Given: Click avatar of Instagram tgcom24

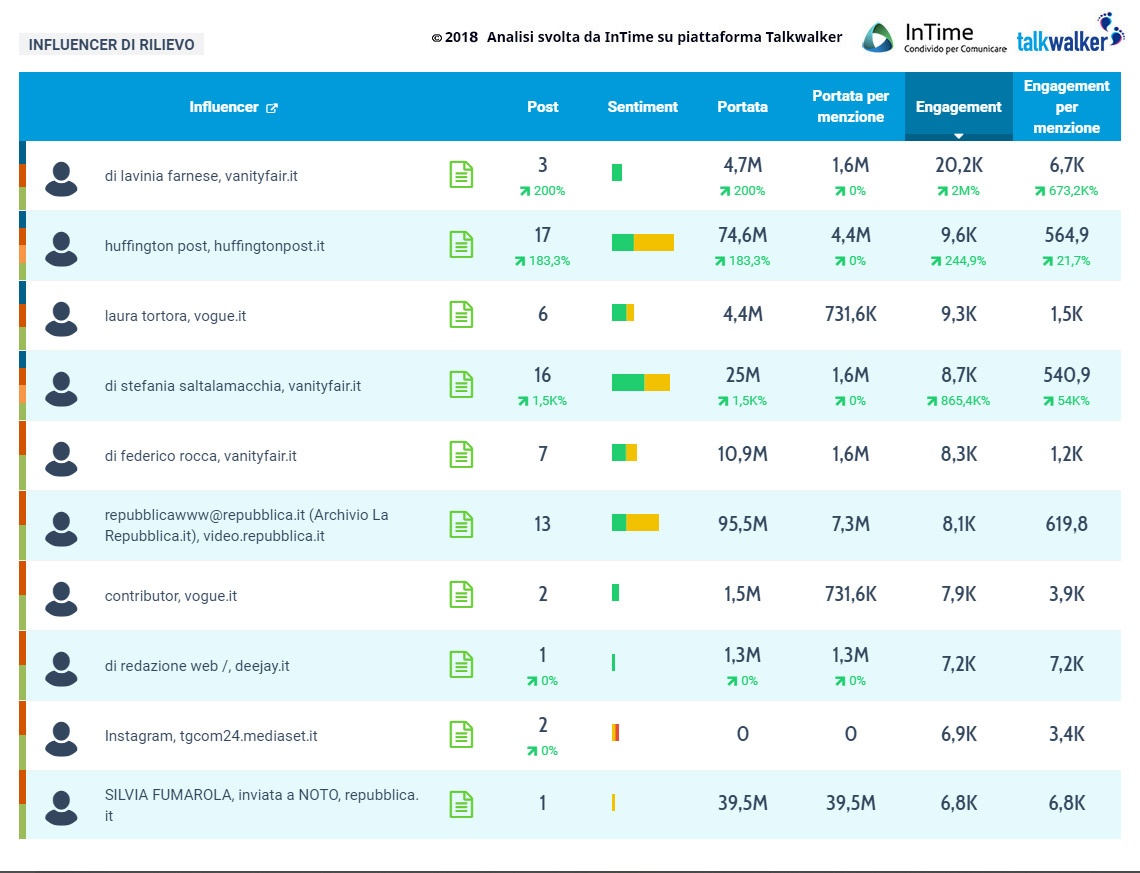Looking at the screenshot, I should pyautogui.click(x=61, y=739).
